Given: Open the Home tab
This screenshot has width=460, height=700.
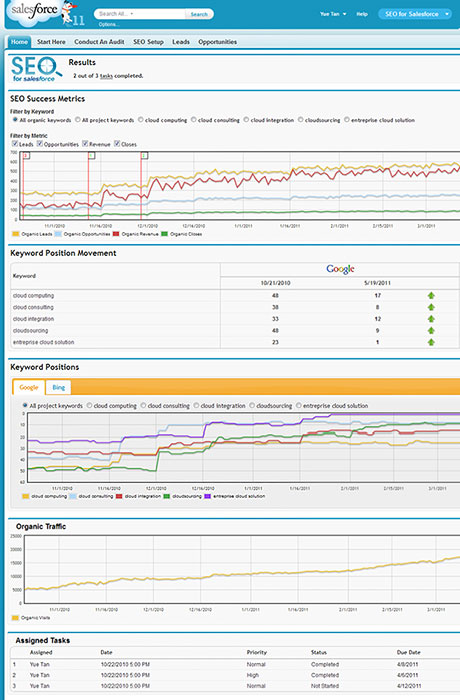Looking at the screenshot, I should click(x=19, y=42).
